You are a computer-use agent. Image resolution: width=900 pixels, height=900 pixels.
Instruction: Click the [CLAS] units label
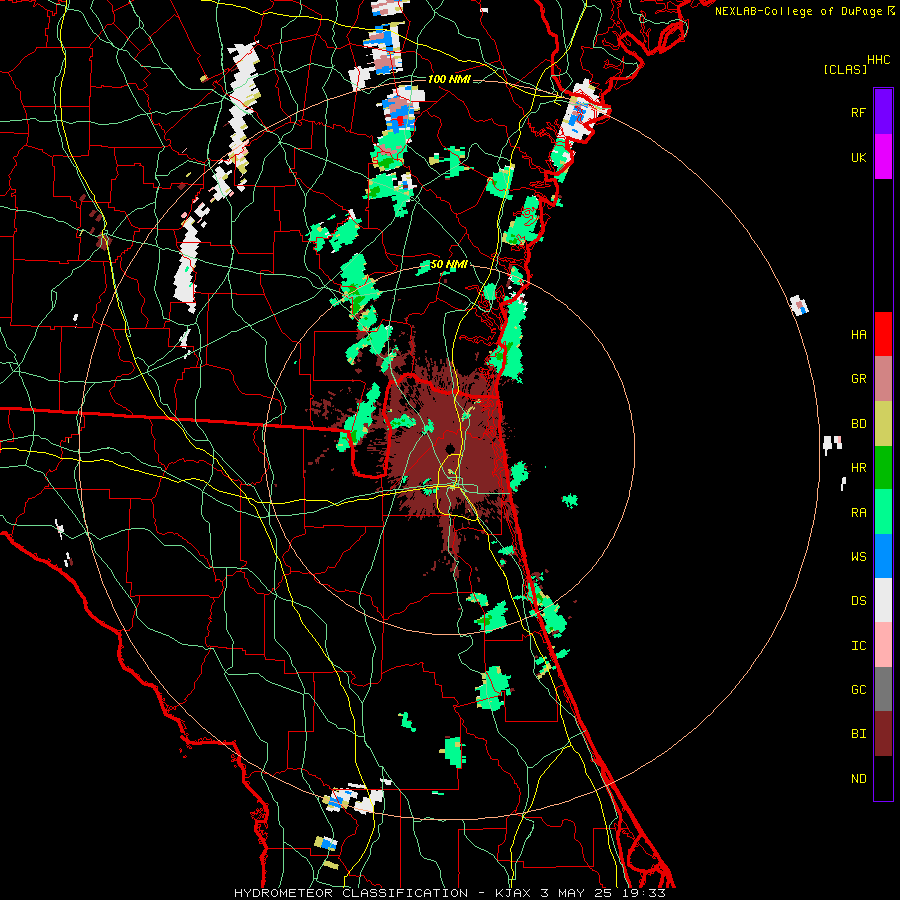point(845,69)
